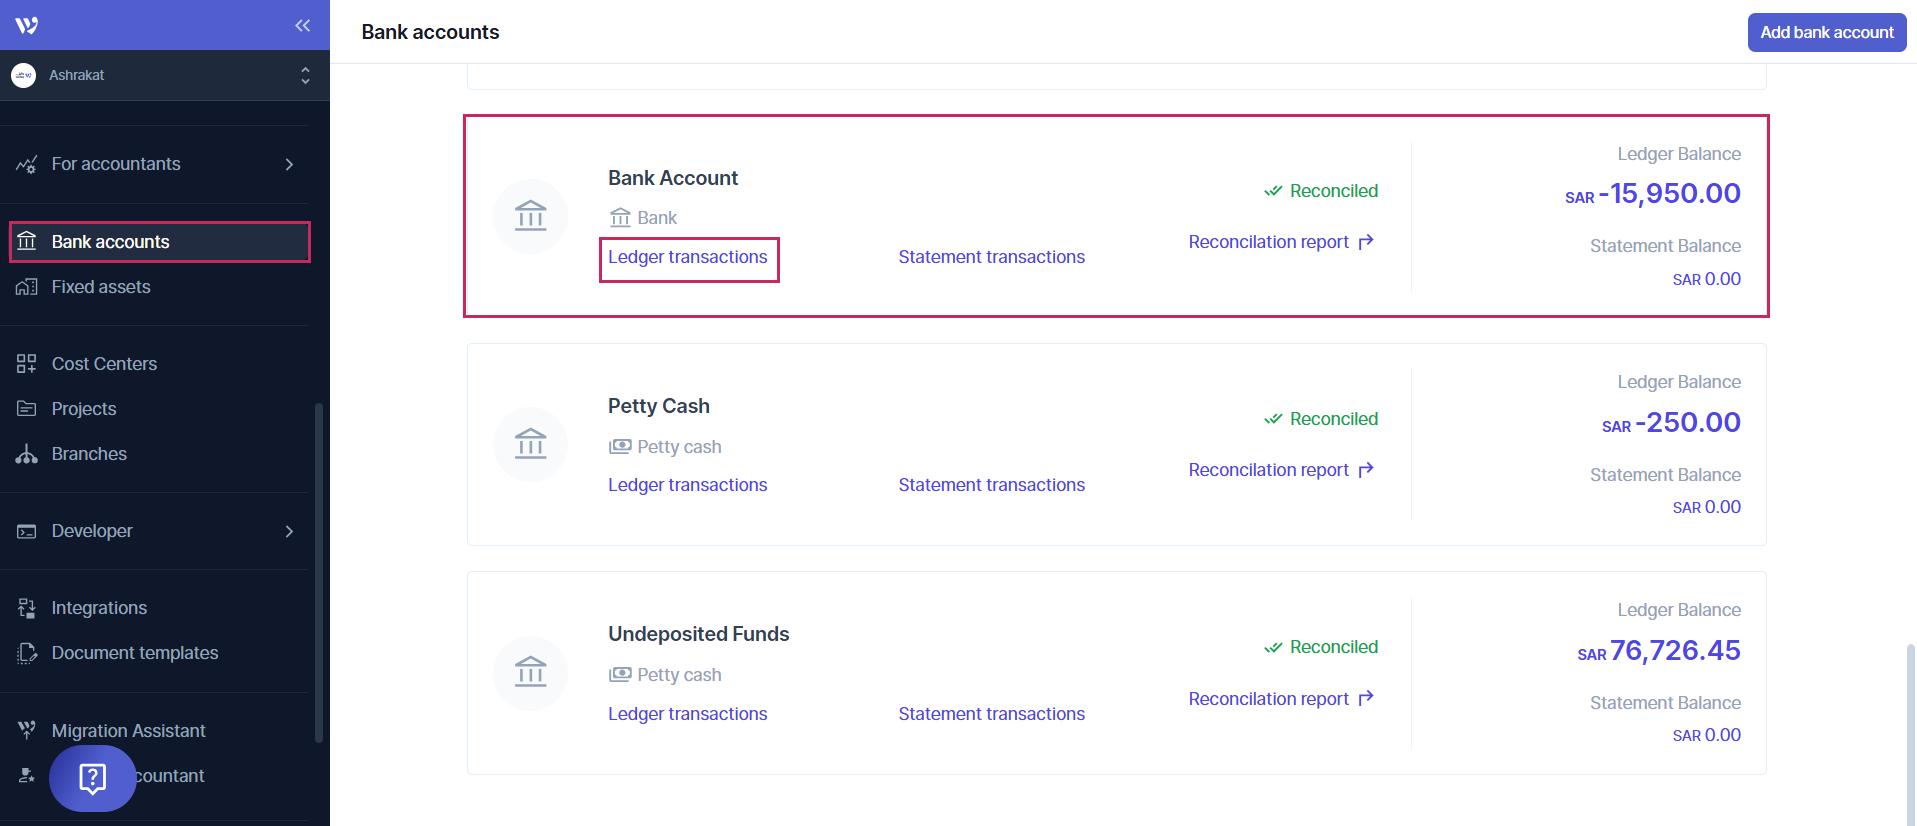Click the Document templates icon
Image resolution: width=1917 pixels, height=826 pixels.
point(27,653)
